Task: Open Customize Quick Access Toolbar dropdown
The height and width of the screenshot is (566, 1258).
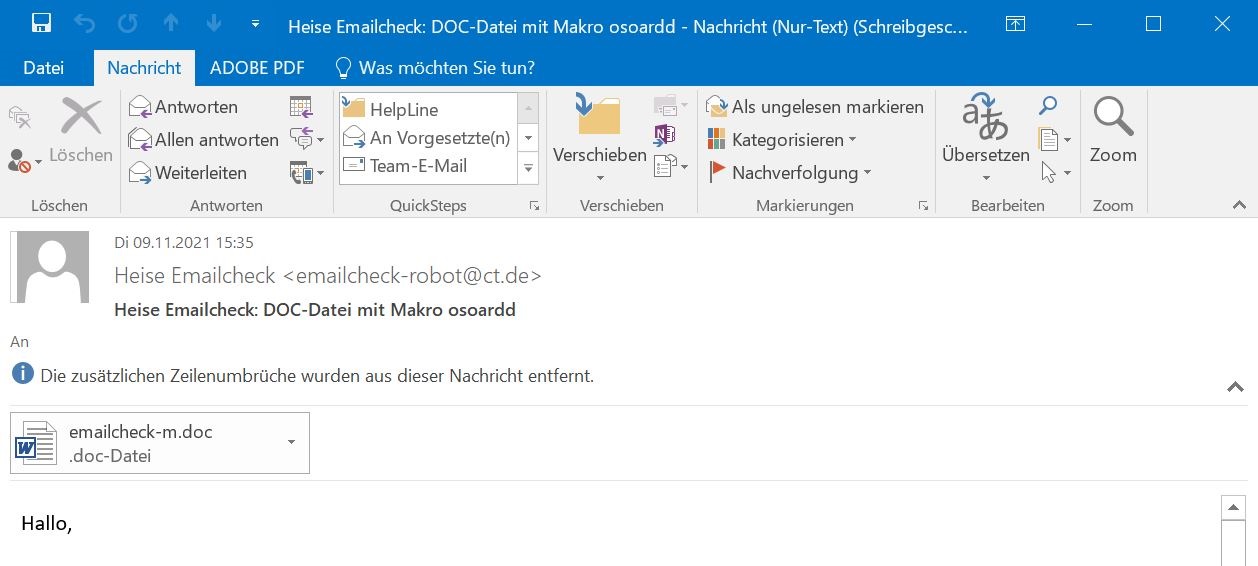Action: 256,24
